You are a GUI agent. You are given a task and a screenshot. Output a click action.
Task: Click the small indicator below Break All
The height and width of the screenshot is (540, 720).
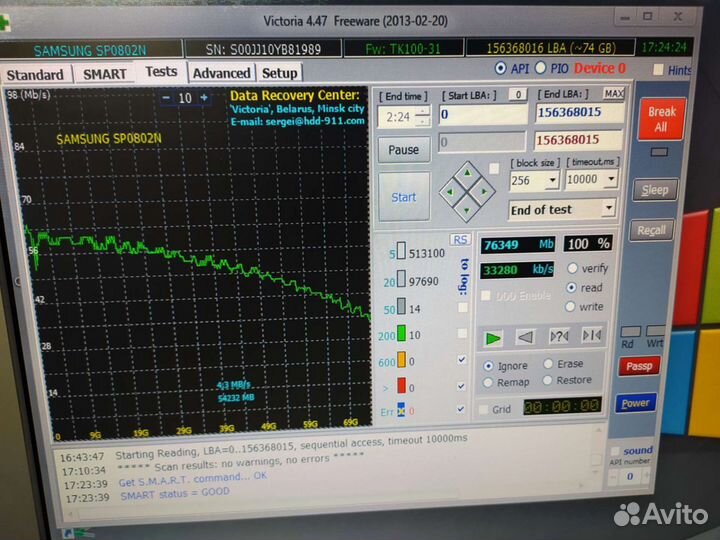point(659,152)
